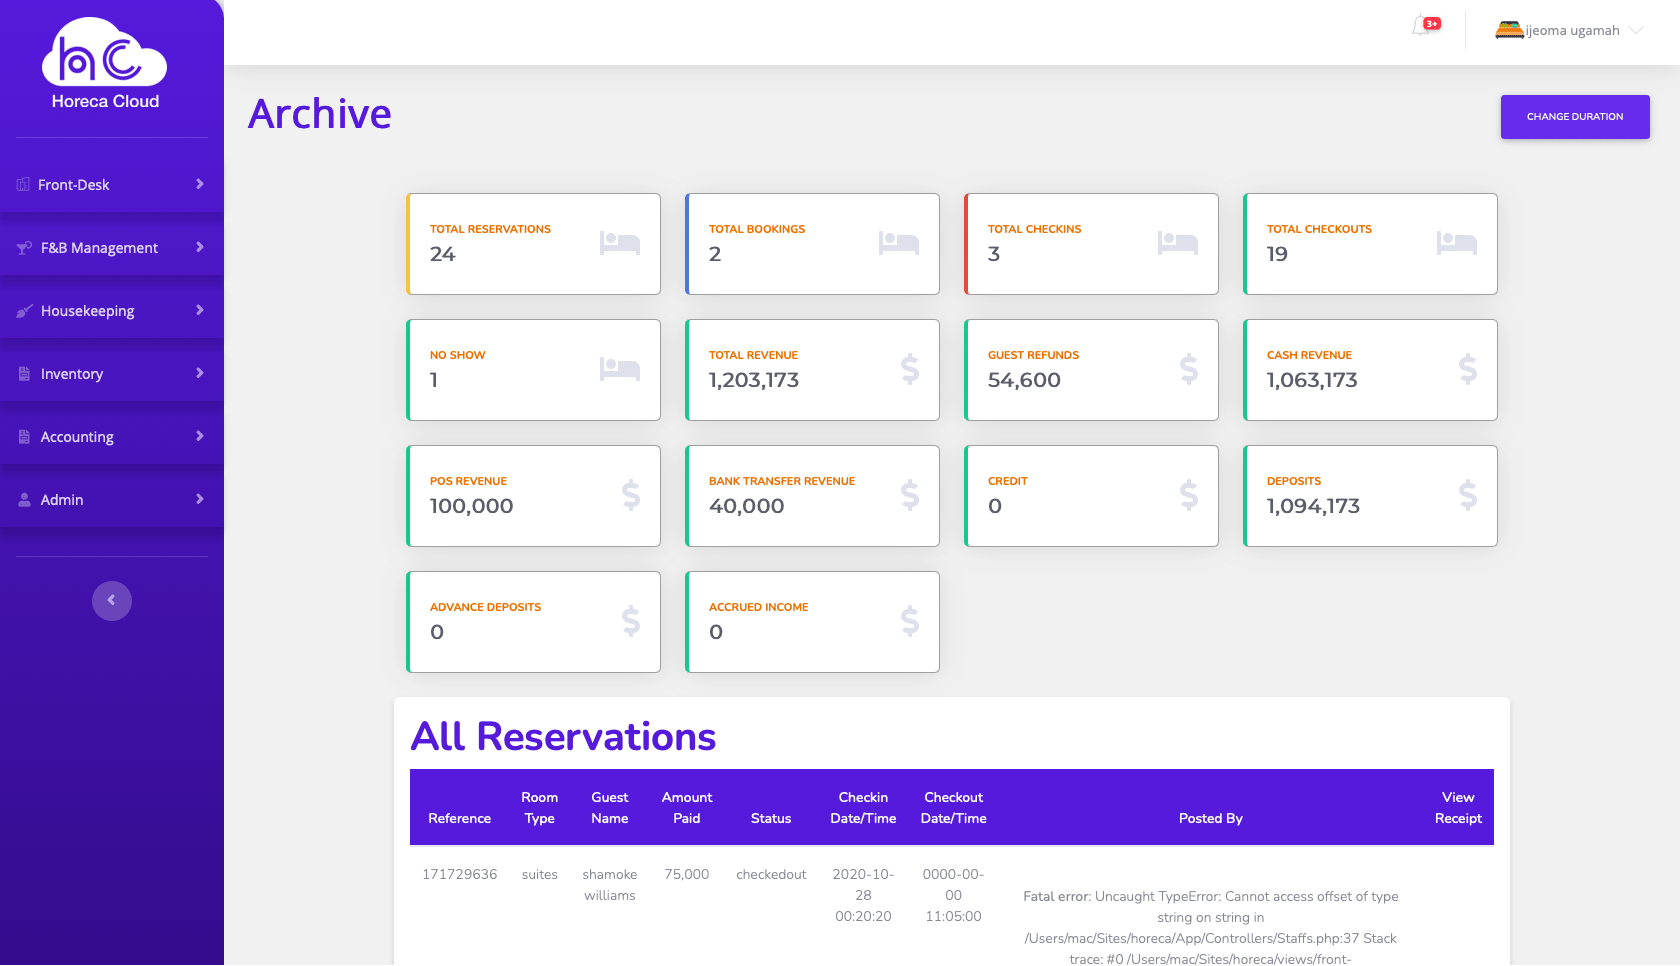1680x966 pixels.
Task: Click the Guest Refunds value 54,600
Action: pyautogui.click(x=1024, y=380)
